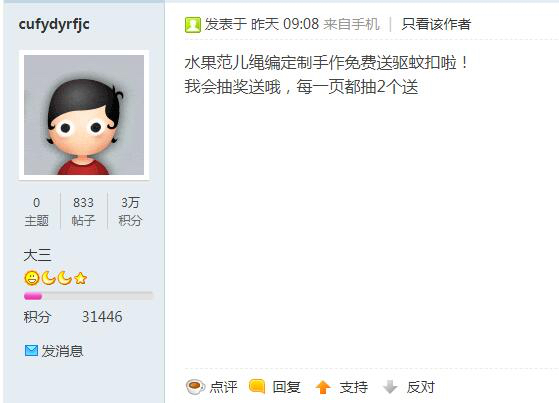Filter posts with 只看该作者
The height and width of the screenshot is (403, 559).
point(436,24)
